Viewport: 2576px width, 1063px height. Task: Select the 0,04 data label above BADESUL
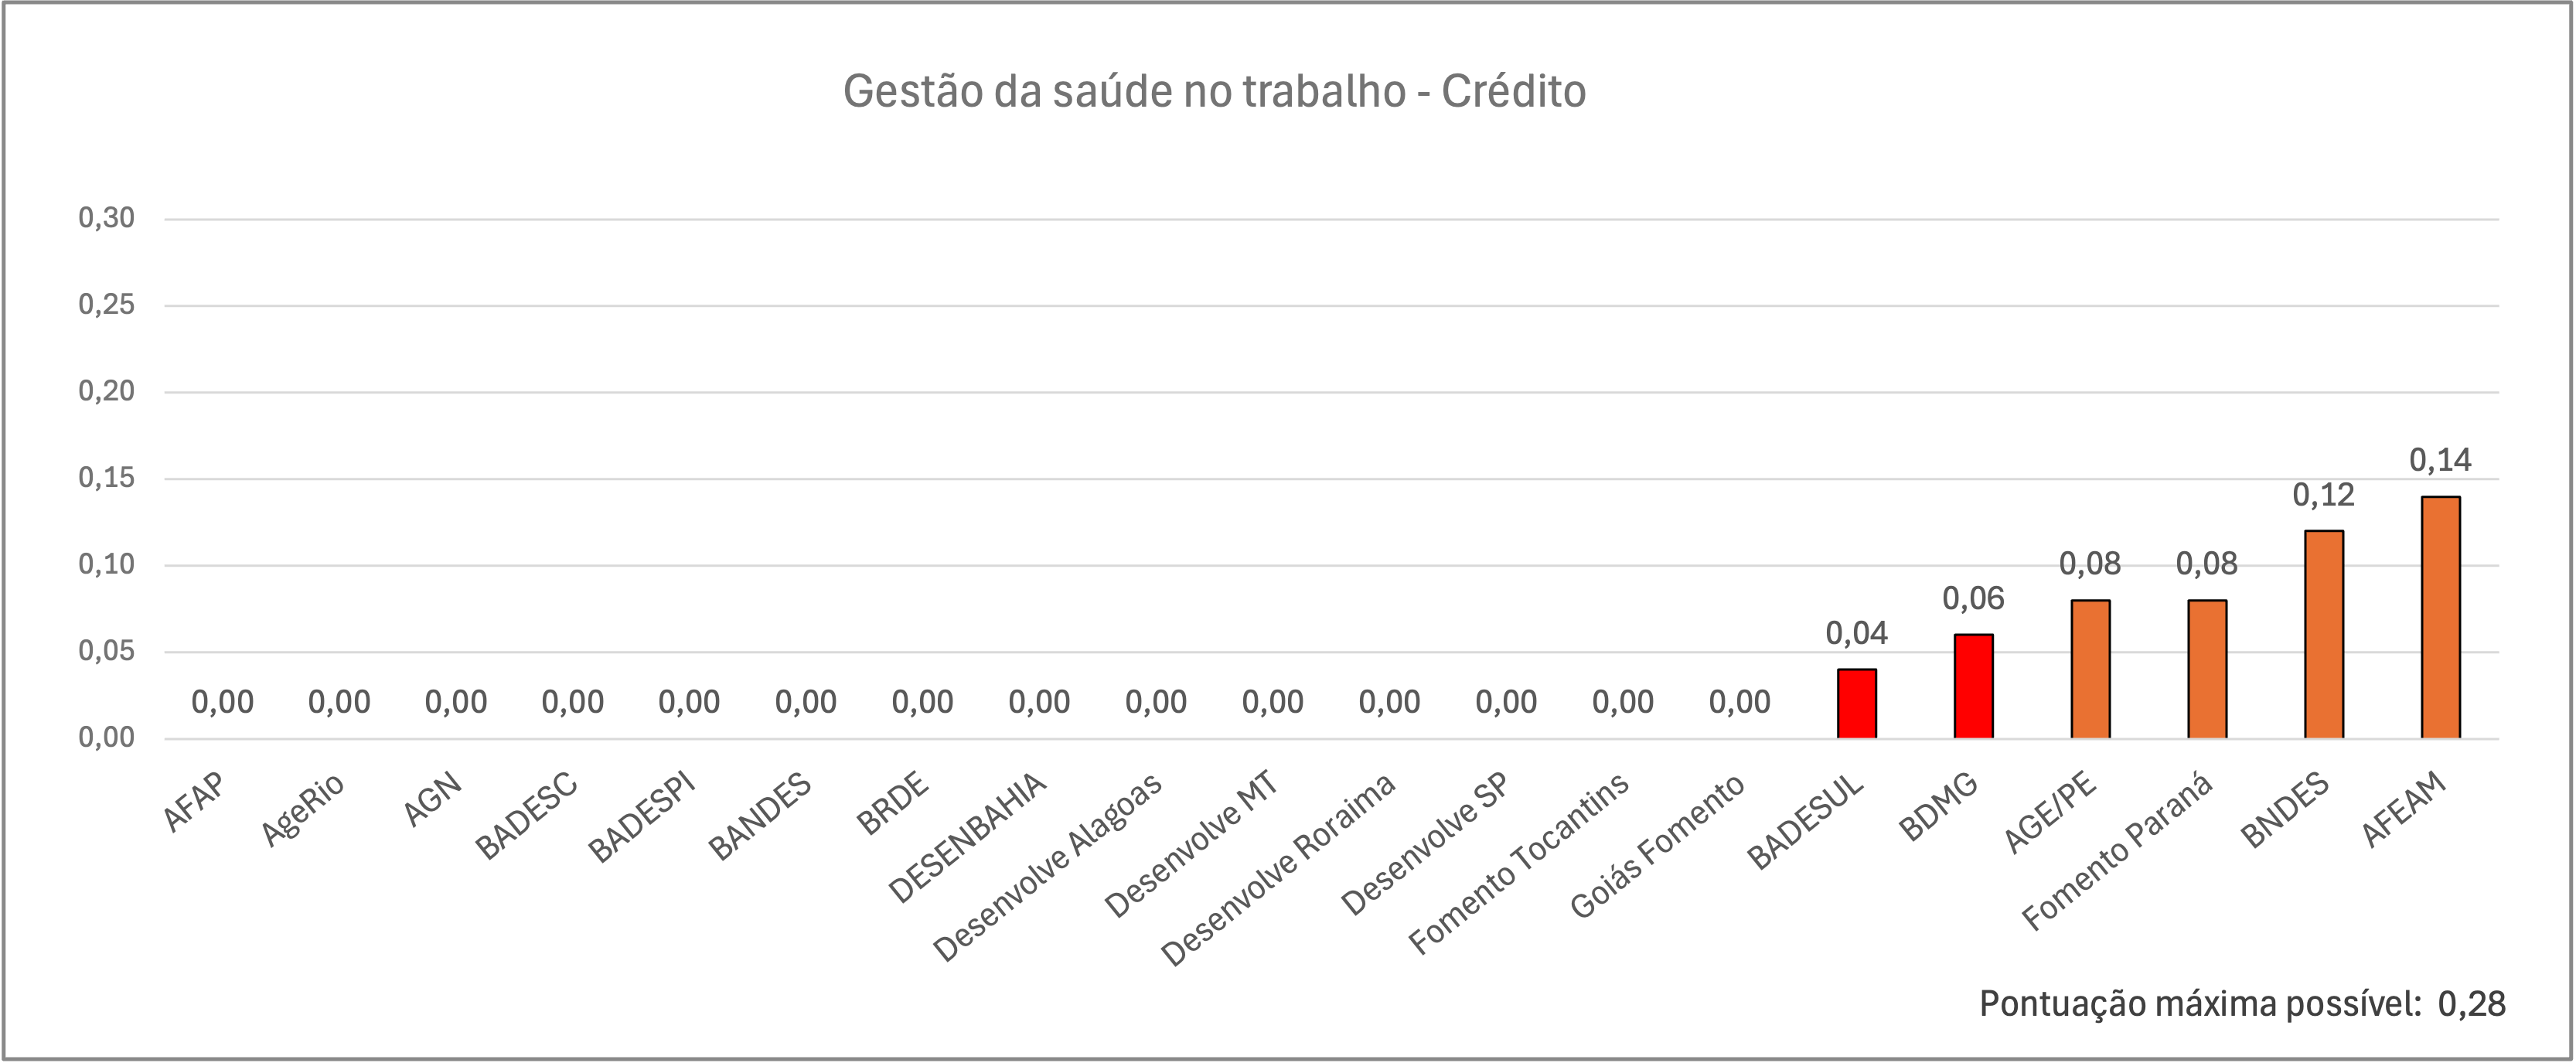pyautogui.click(x=1856, y=633)
